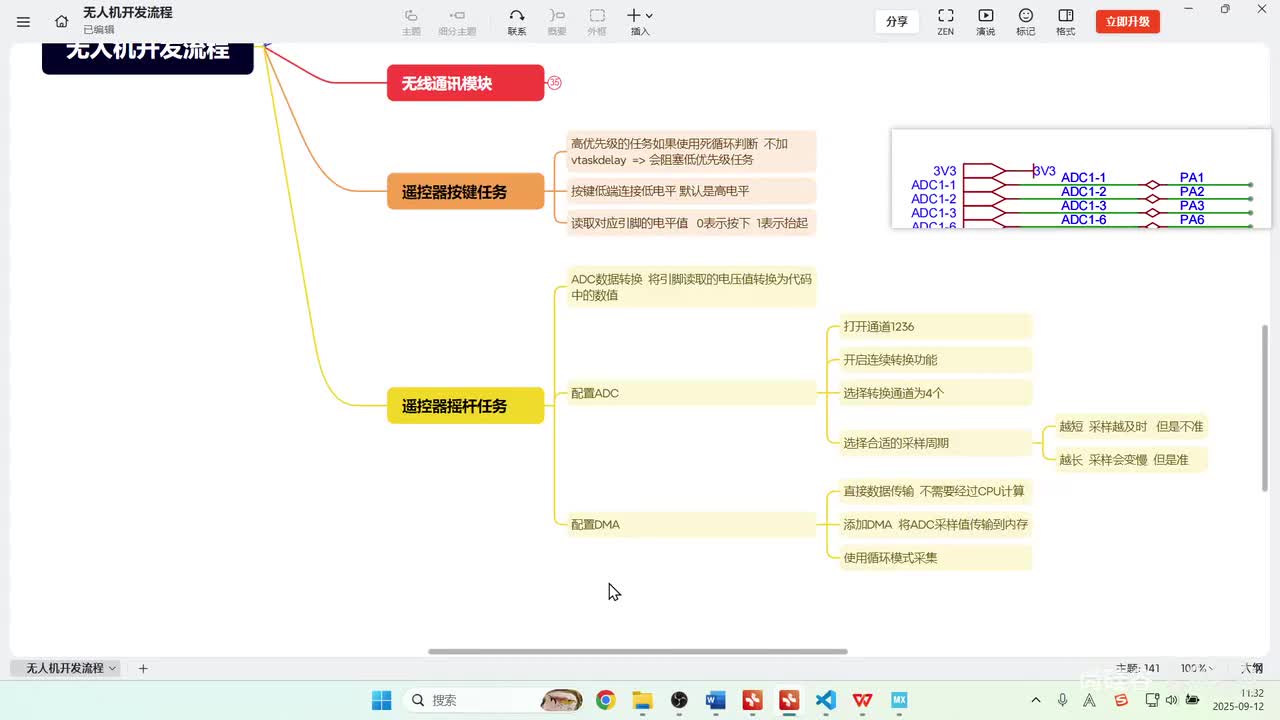Screen dimensions: 1280x720
Task: Show hidden system tray icons
Action: tap(1036, 700)
